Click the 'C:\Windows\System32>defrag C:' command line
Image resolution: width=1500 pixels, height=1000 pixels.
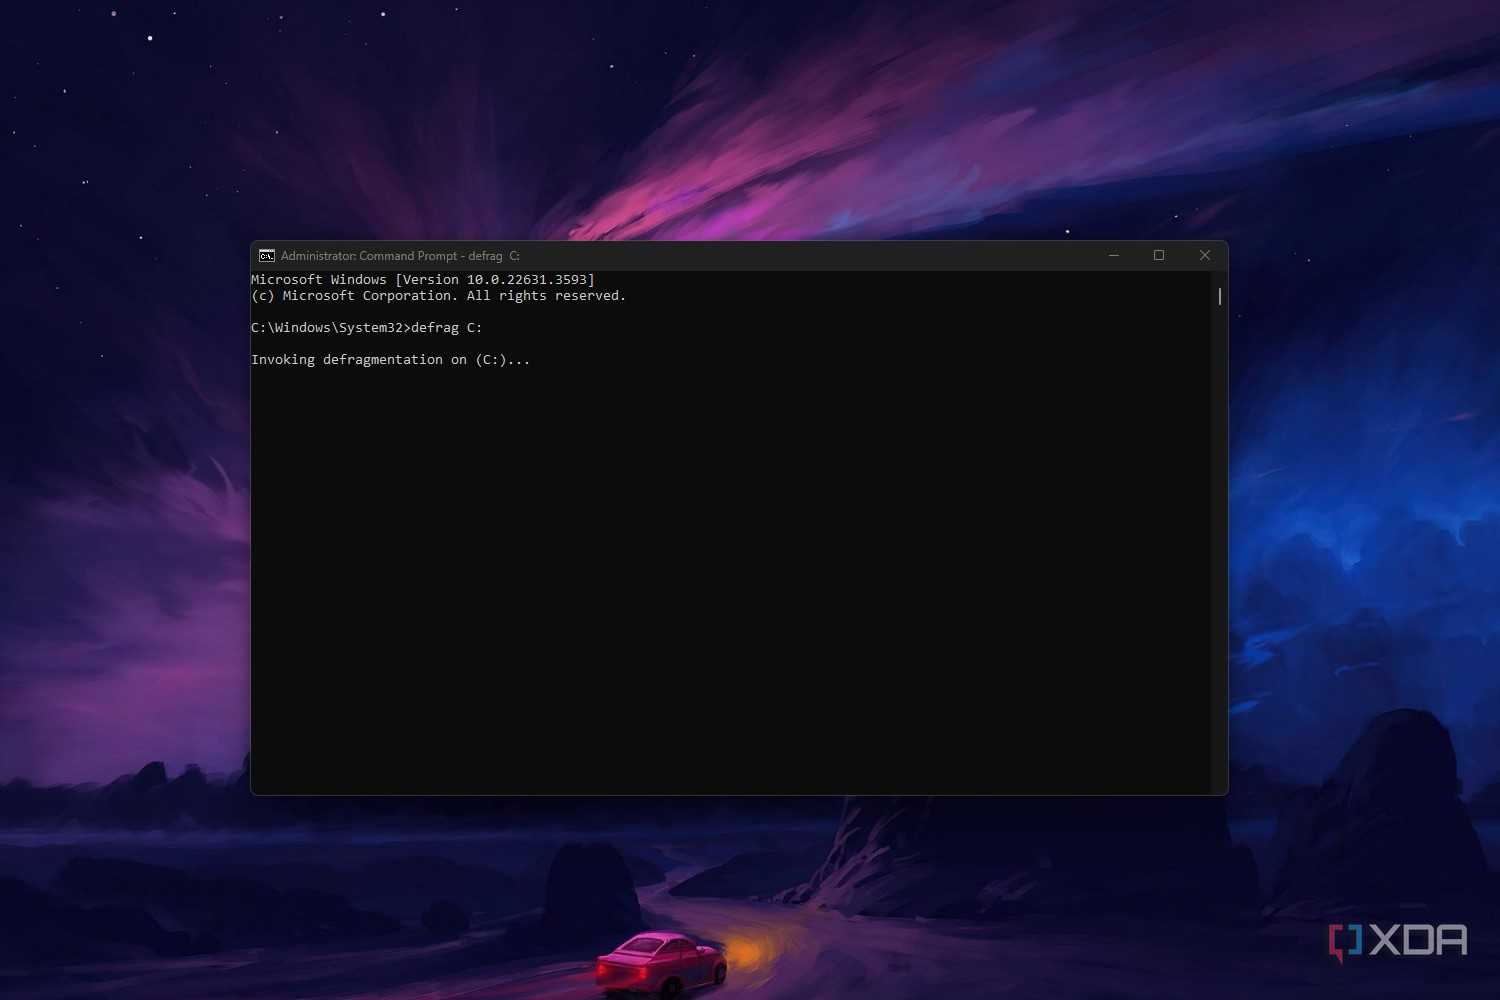[367, 328]
